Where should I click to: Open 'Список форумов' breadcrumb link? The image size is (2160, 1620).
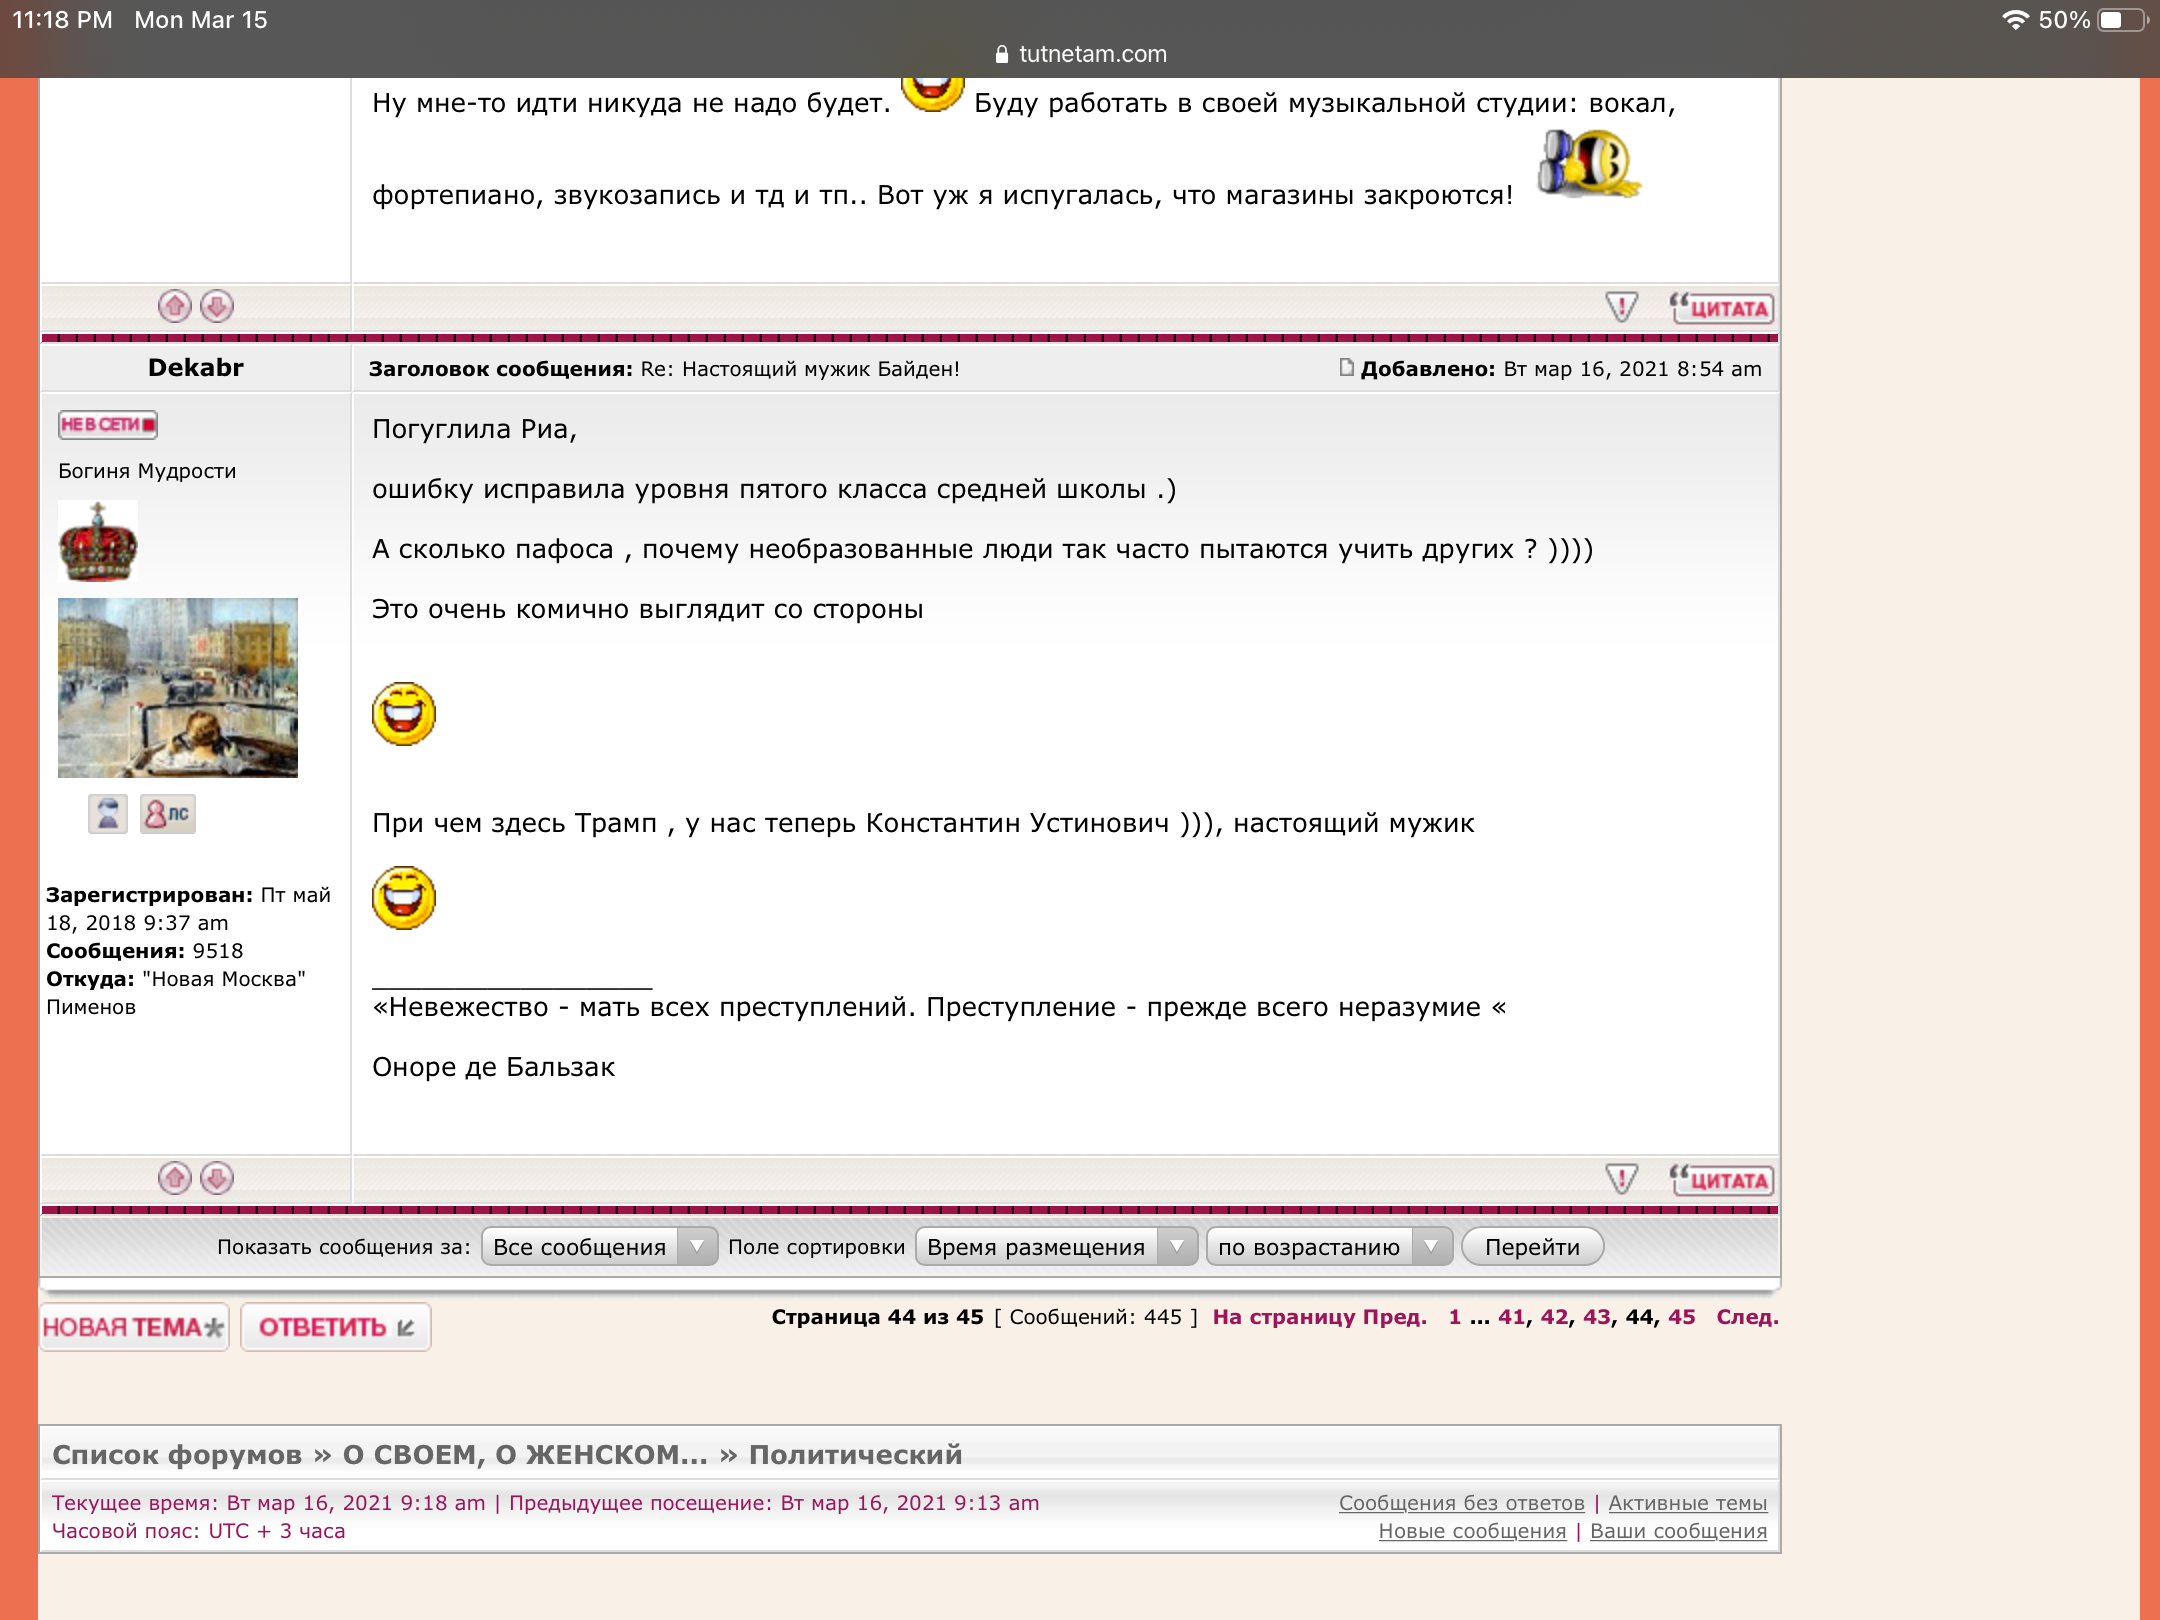click(177, 1455)
